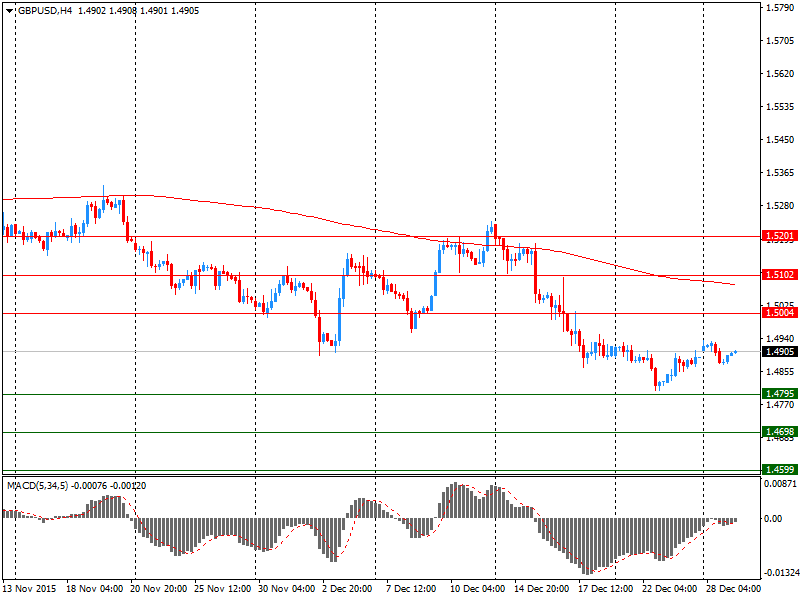The width and height of the screenshot is (800, 600).
Task: Click the 10 Dec 04:00 time axis label
Action: point(478,589)
